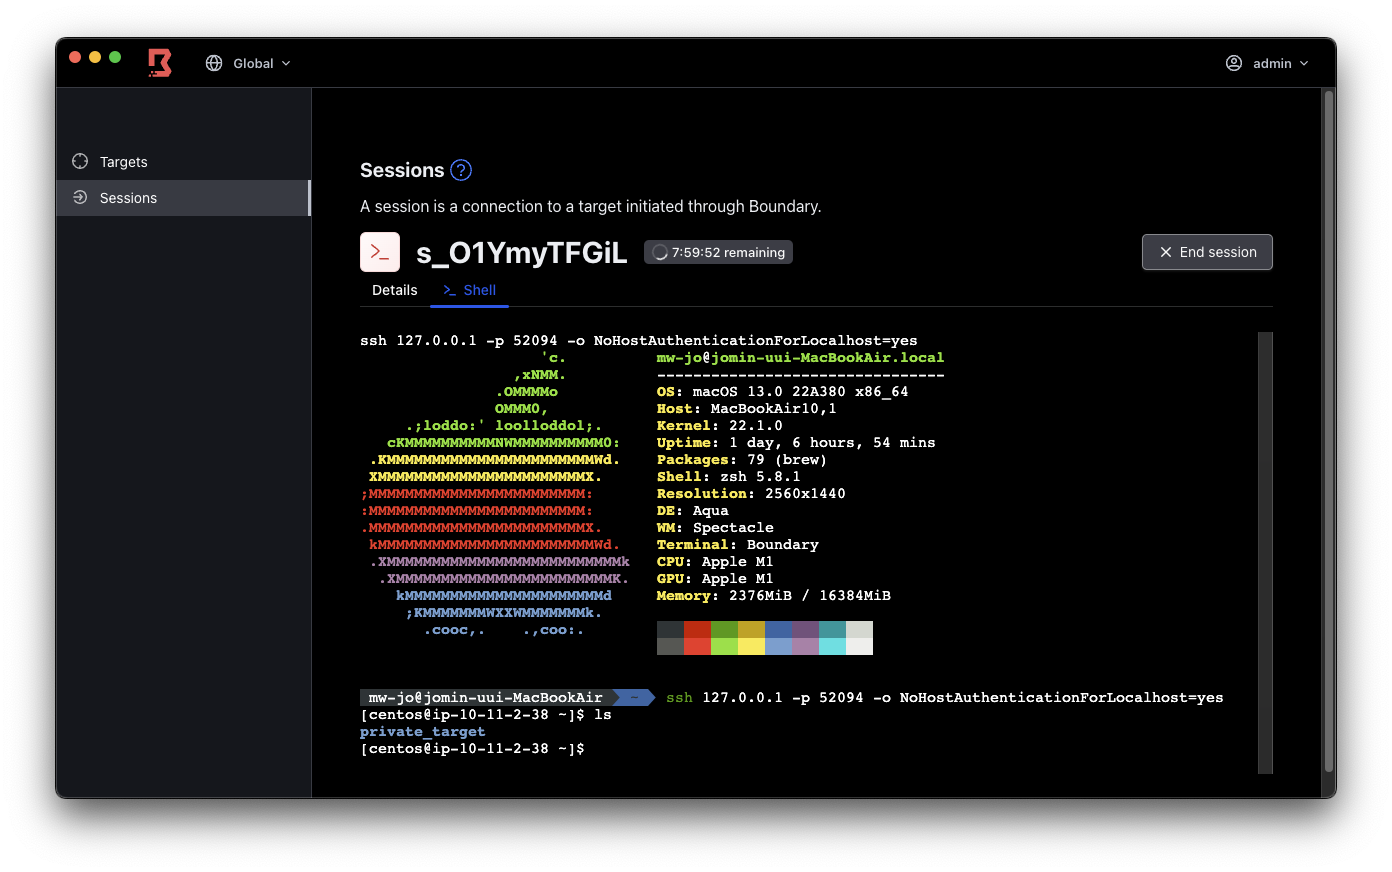Click the 'Host: MacBookAir10,1' line

[x=747, y=409]
